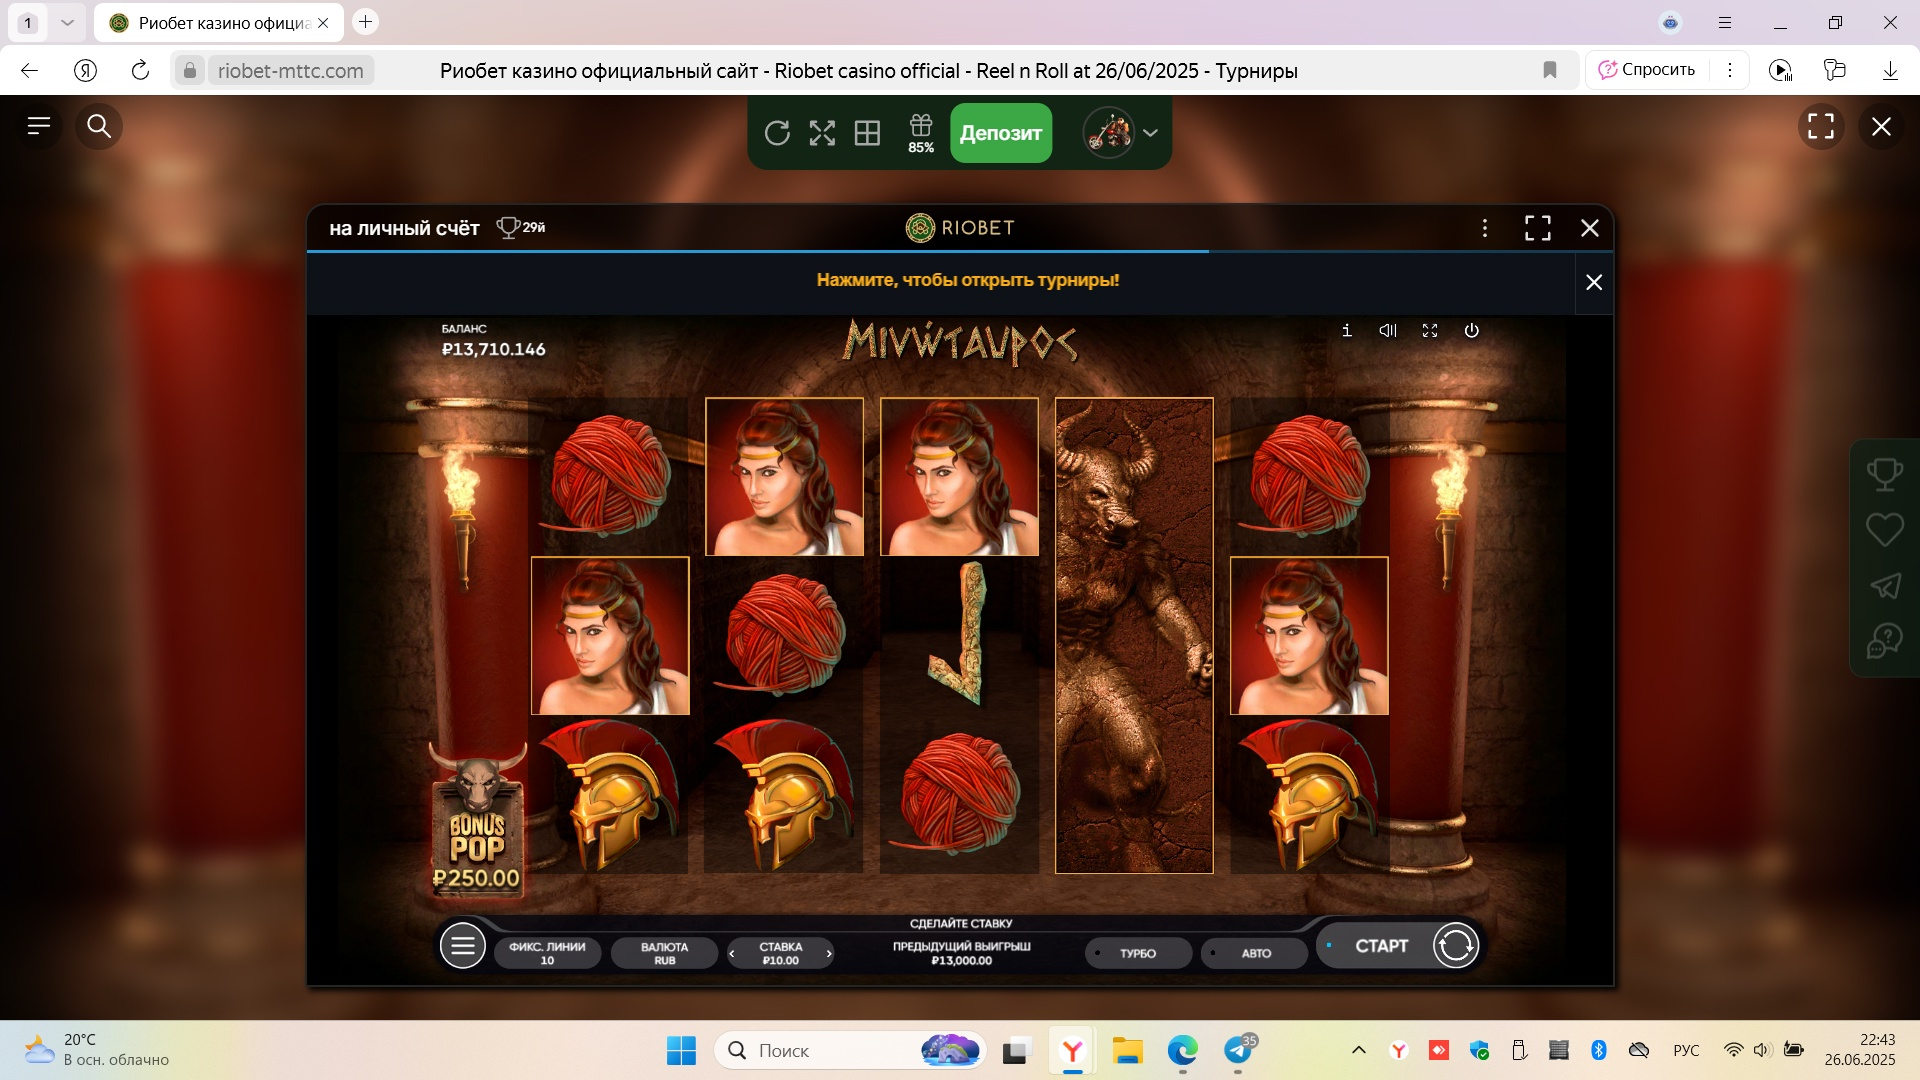Image resolution: width=1920 pixels, height=1080 pixels.
Task: Click the tournaments banner text
Action: click(x=967, y=281)
